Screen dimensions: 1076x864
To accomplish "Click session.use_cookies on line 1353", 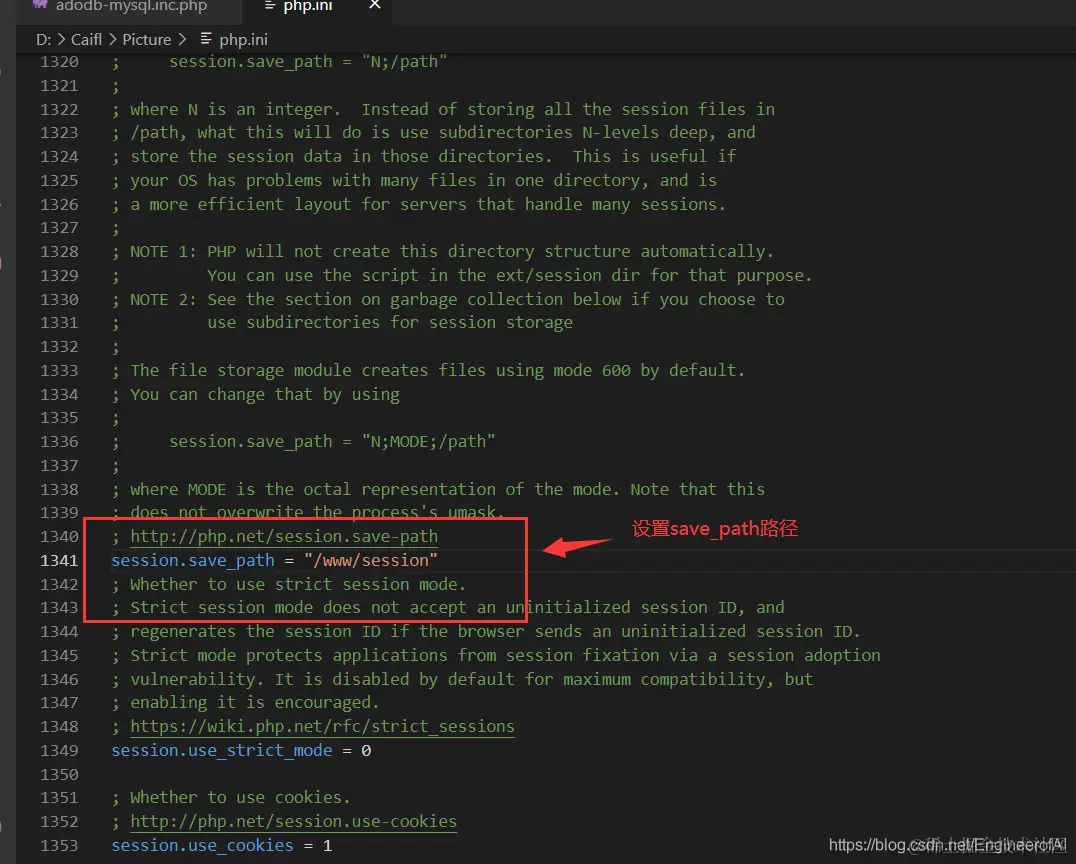I will pos(202,845).
